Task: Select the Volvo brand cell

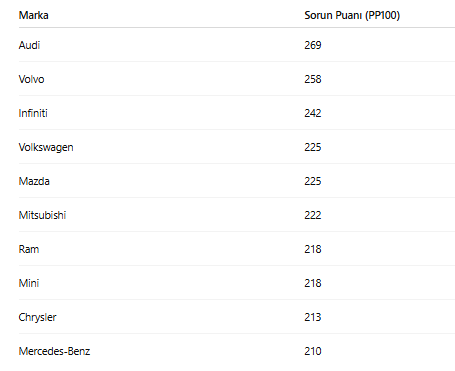Action: coord(31,79)
